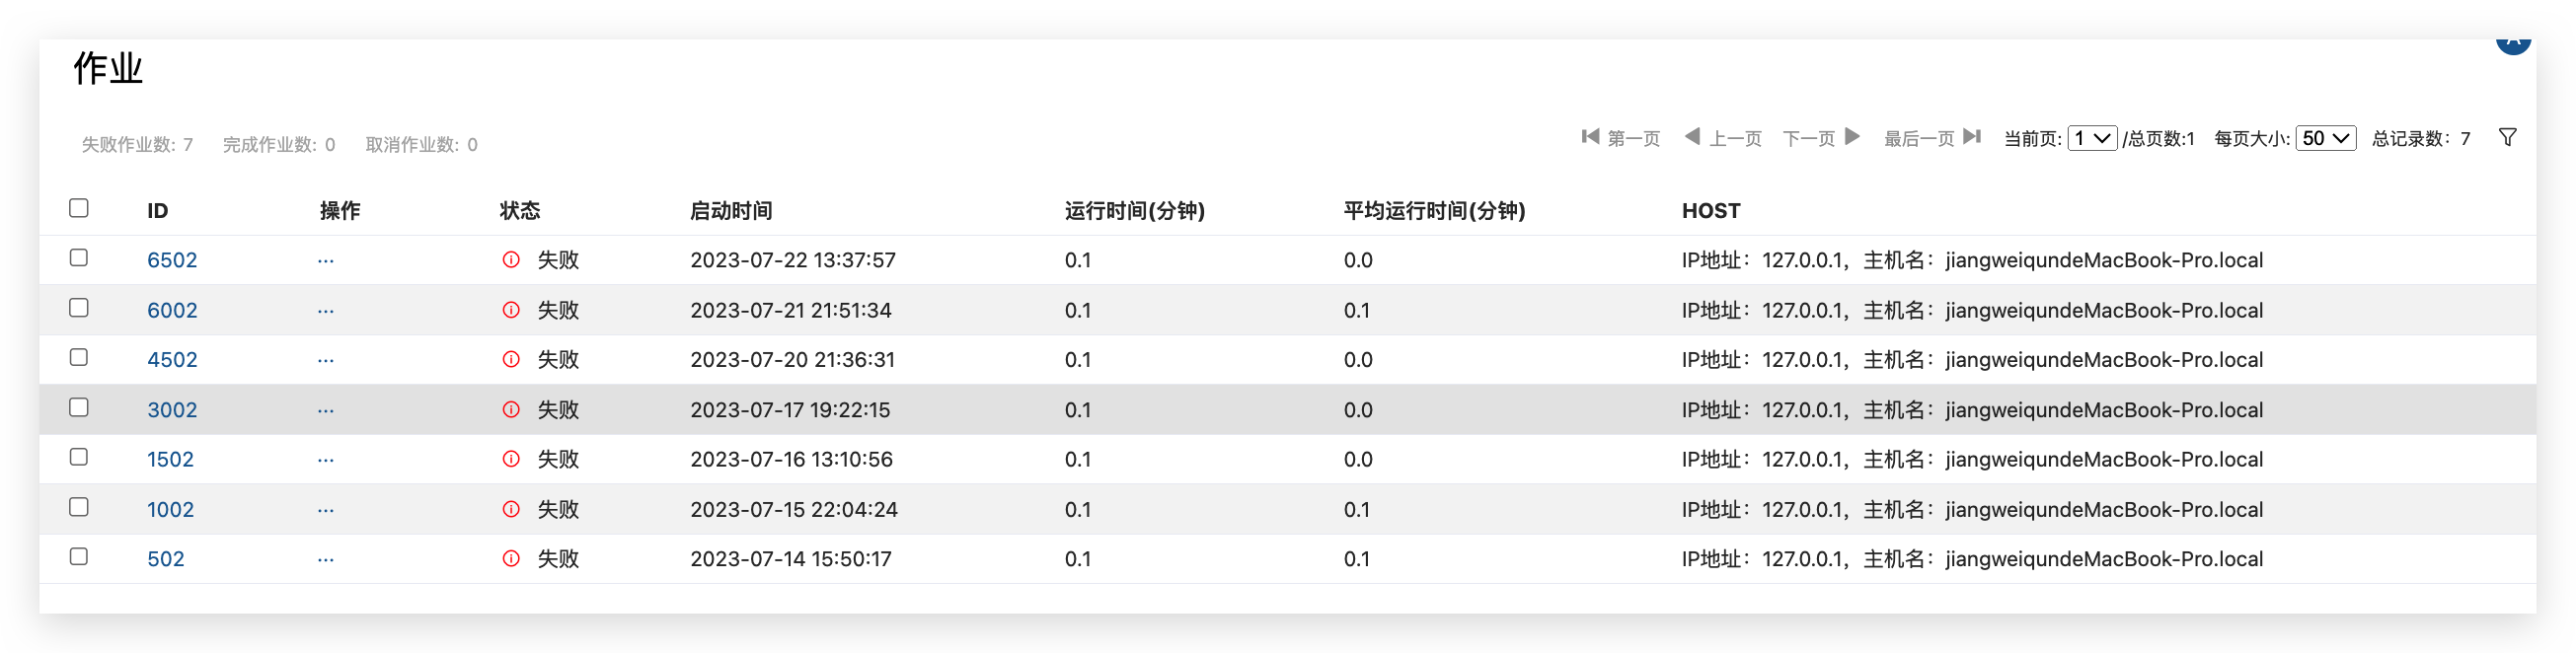
Task: Click start time 2023-07-14 15:50:17
Action: [791, 559]
